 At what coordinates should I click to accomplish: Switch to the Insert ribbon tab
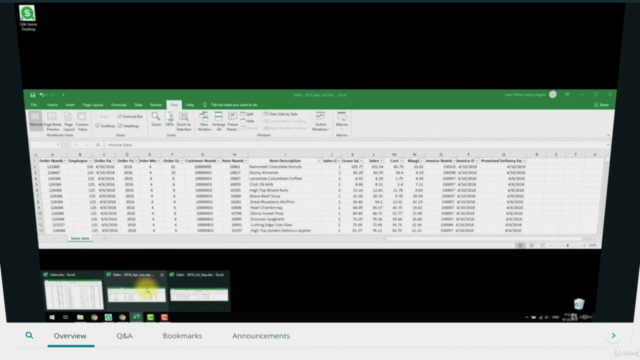[70, 105]
